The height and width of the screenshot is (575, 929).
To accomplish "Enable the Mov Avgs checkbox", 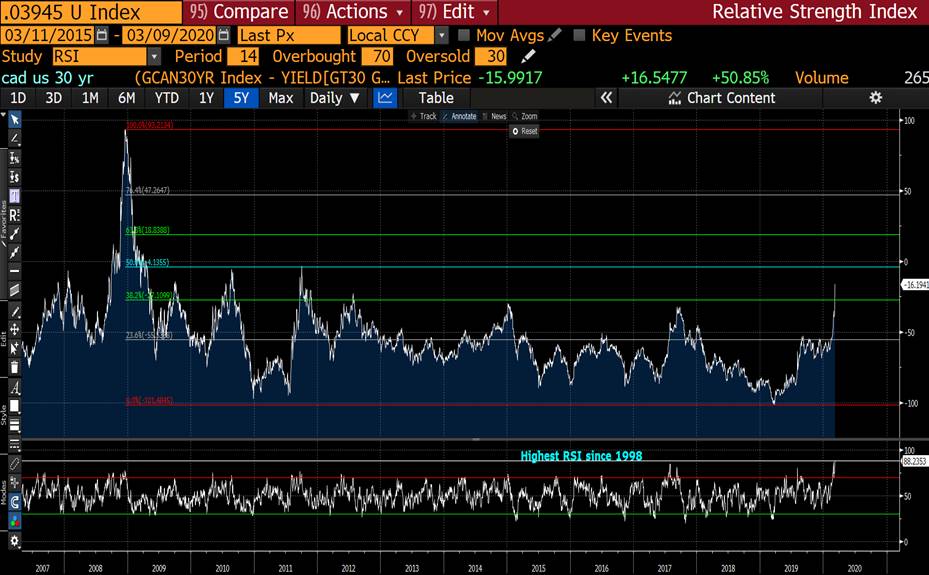I will (x=464, y=36).
